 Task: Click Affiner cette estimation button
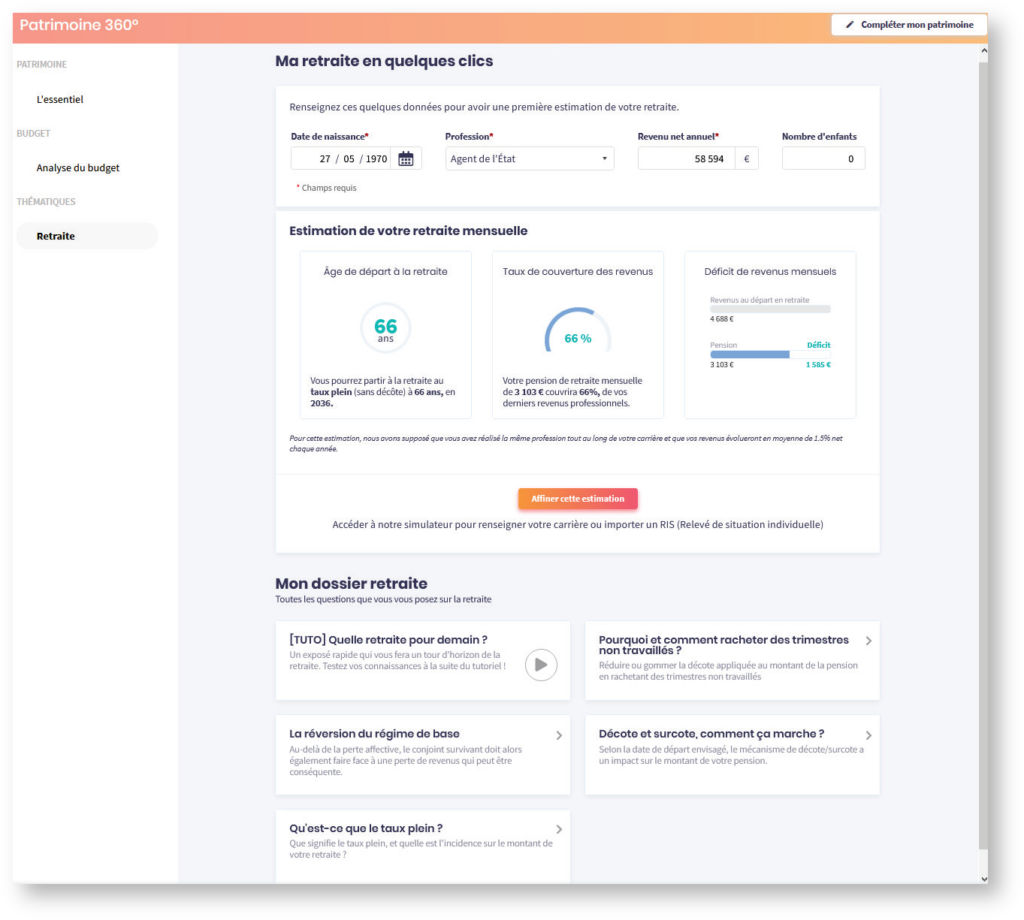click(577, 499)
